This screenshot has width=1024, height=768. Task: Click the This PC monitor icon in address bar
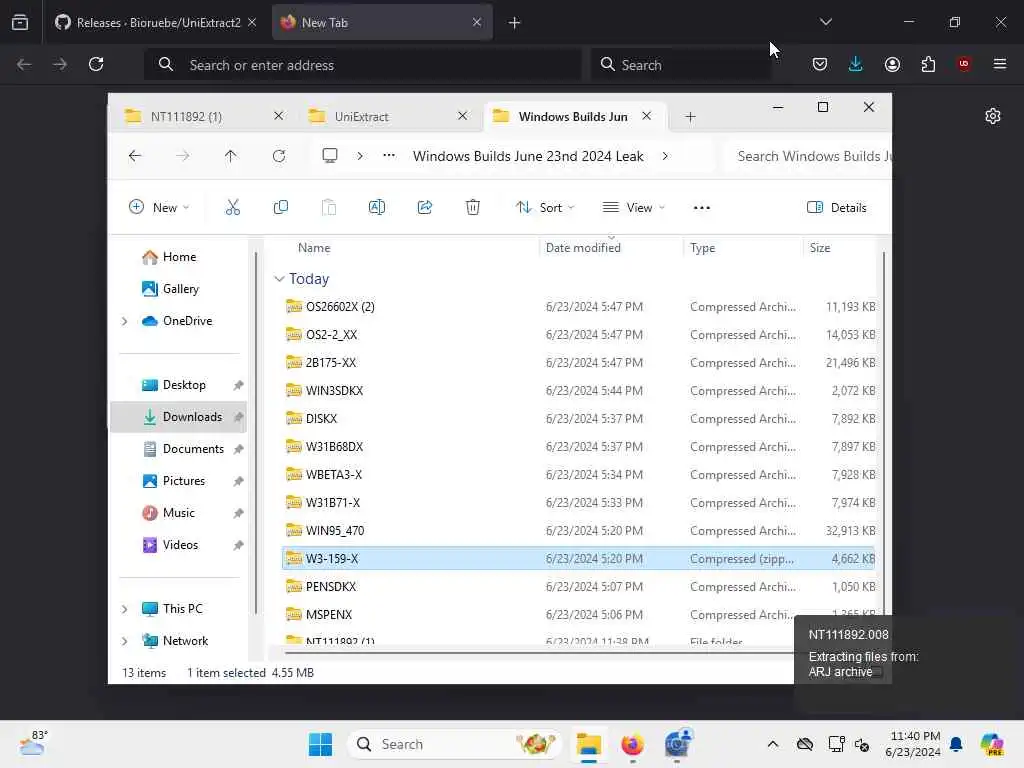[330, 155]
